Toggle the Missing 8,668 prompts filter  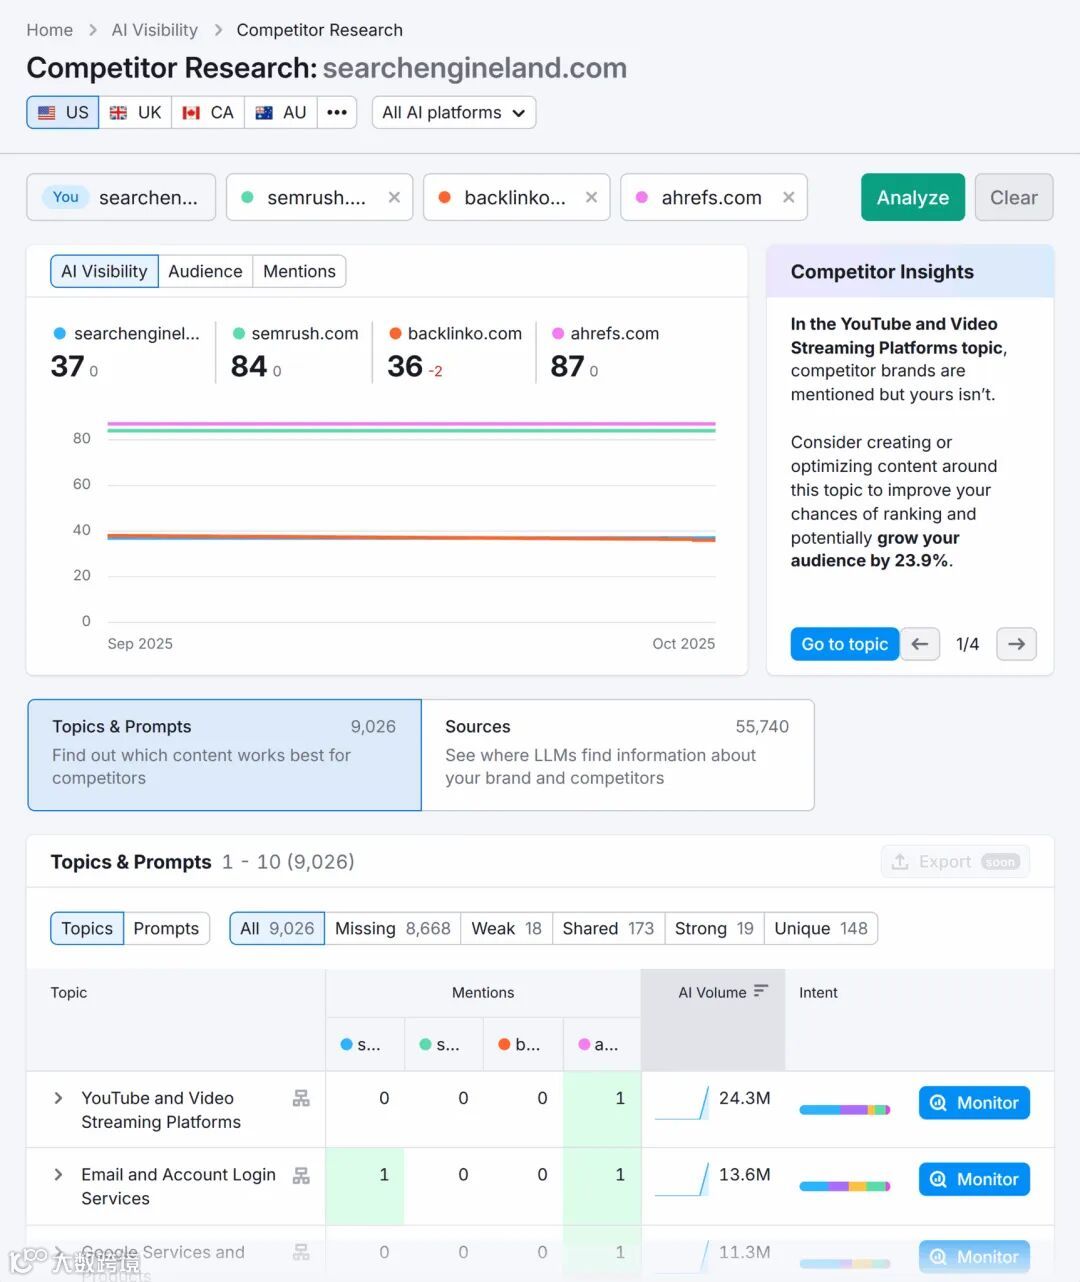coord(392,928)
